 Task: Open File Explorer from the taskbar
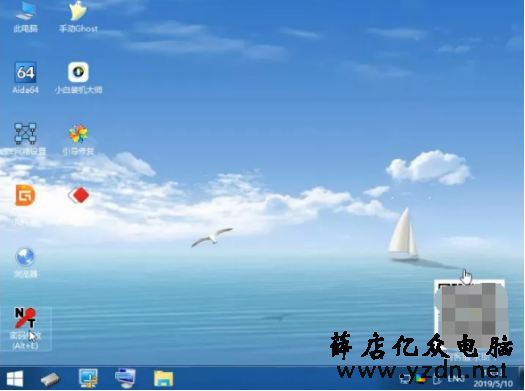point(163,379)
